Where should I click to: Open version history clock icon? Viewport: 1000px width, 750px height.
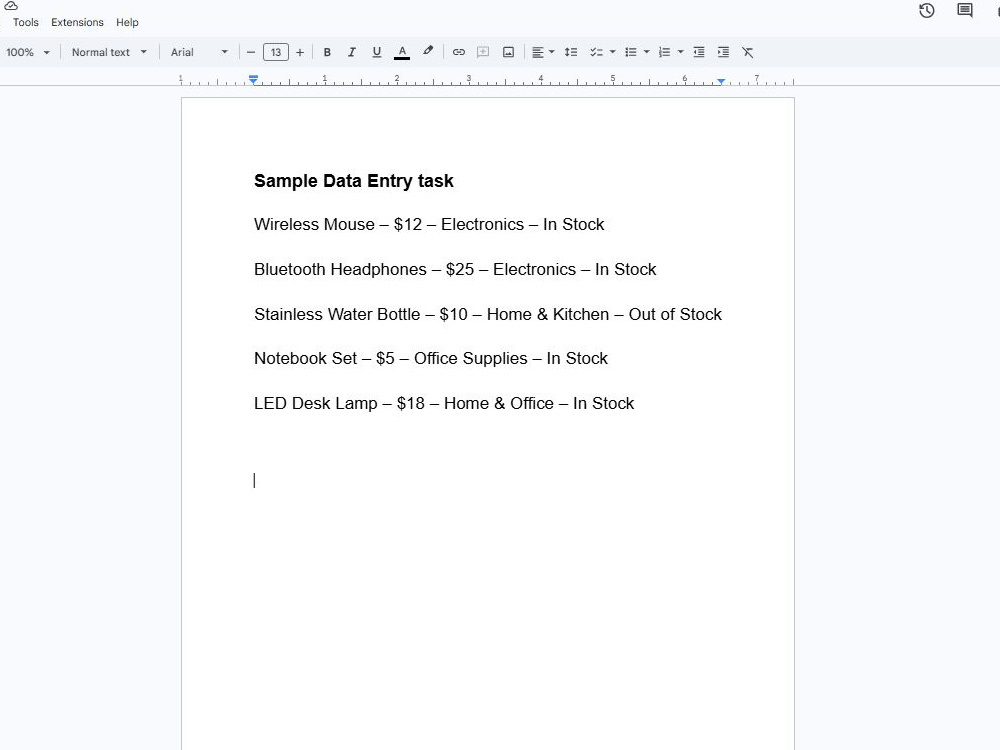pyautogui.click(x=927, y=10)
